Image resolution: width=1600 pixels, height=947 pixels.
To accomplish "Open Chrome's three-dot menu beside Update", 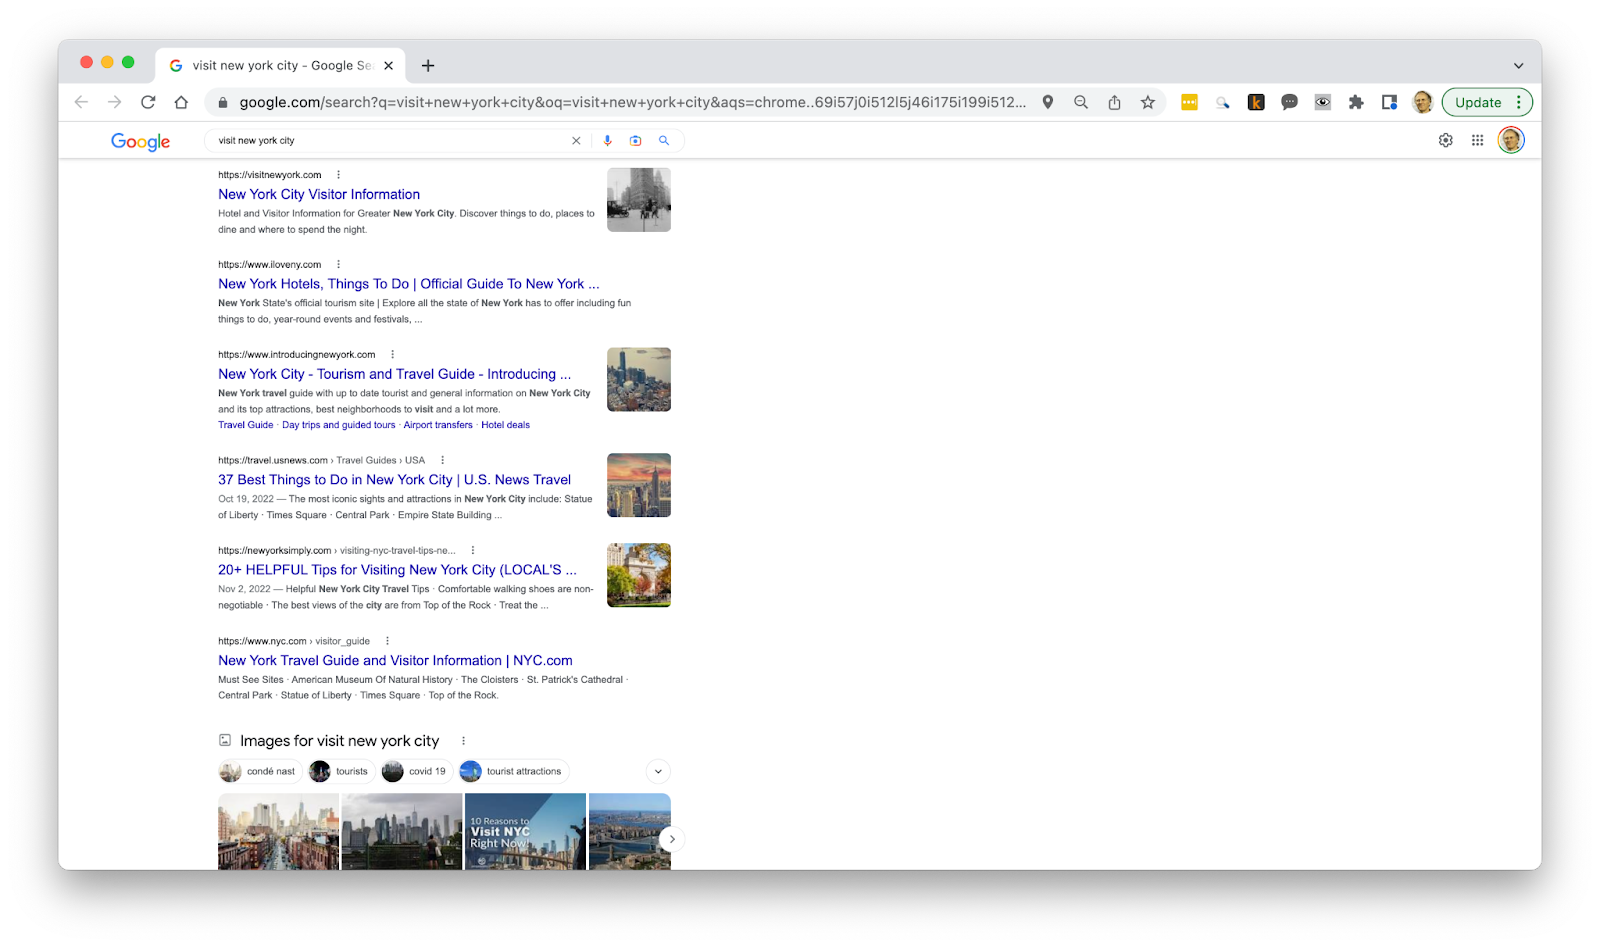I will (1519, 102).
